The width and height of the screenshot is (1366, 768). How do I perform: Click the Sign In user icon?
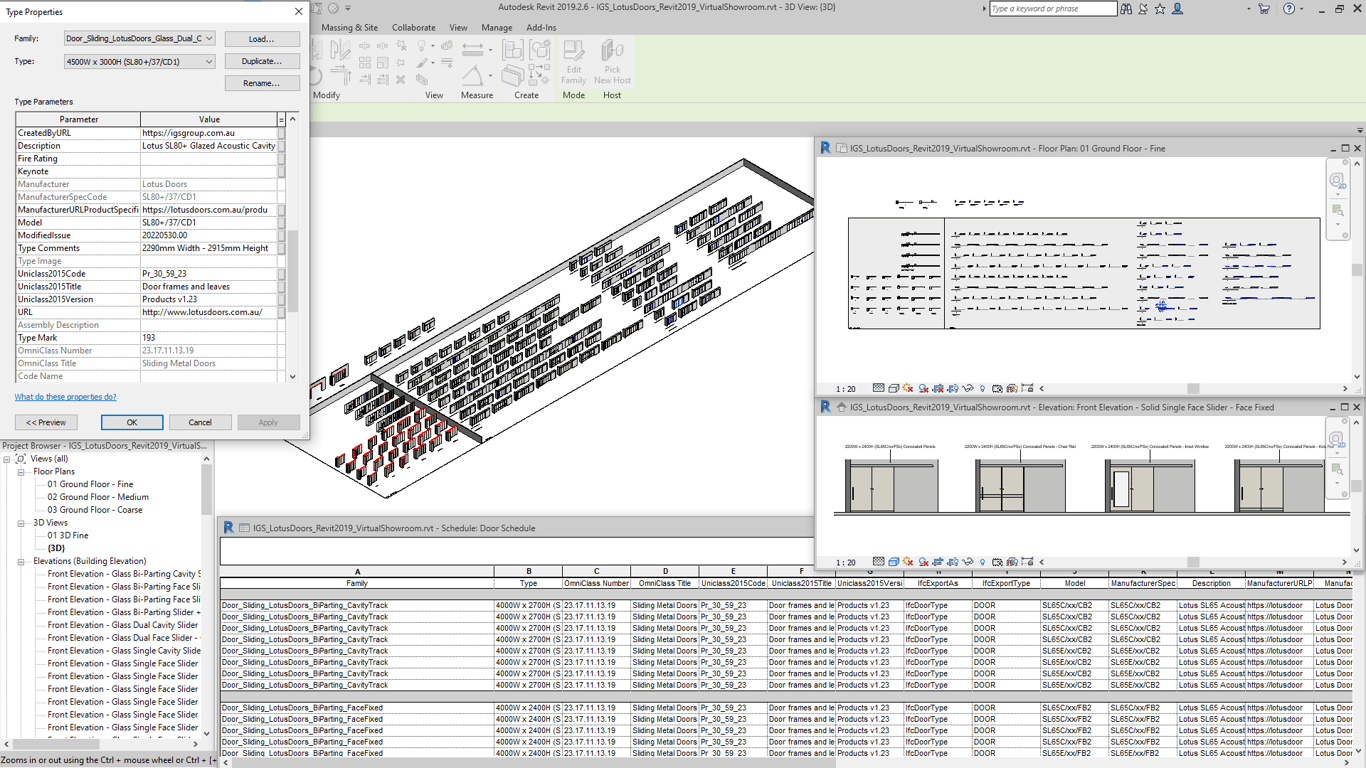coord(1178,9)
